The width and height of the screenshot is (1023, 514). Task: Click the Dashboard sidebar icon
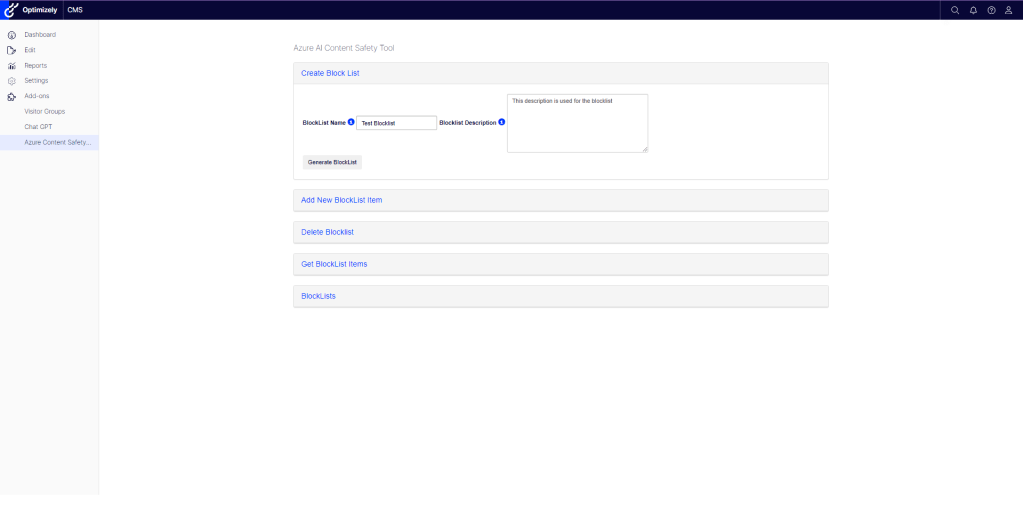(x=12, y=35)
